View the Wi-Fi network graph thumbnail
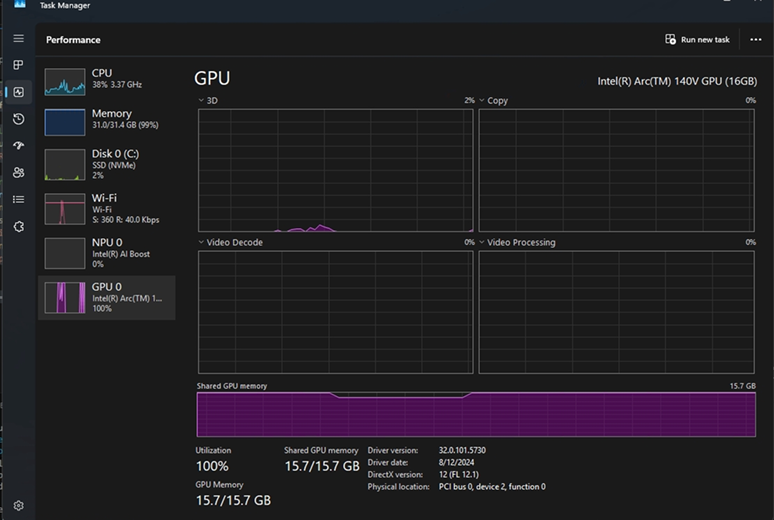This screenshot has height=520, width=774. (65, 209)
